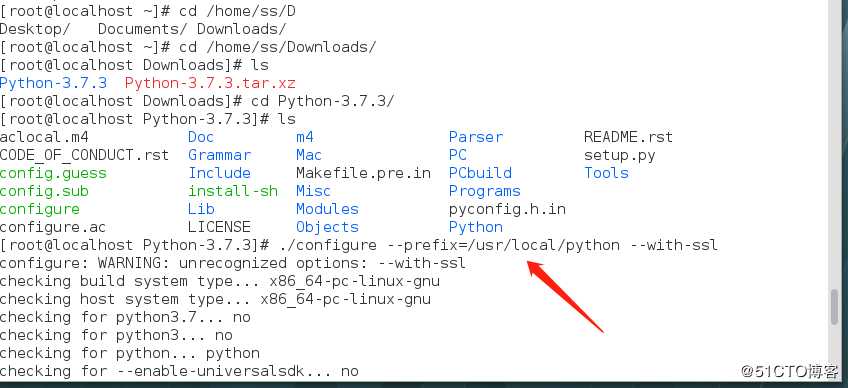The image size is (848, 388).
Task: Click the 'checking build system type' line
Action: pos(220,281)
